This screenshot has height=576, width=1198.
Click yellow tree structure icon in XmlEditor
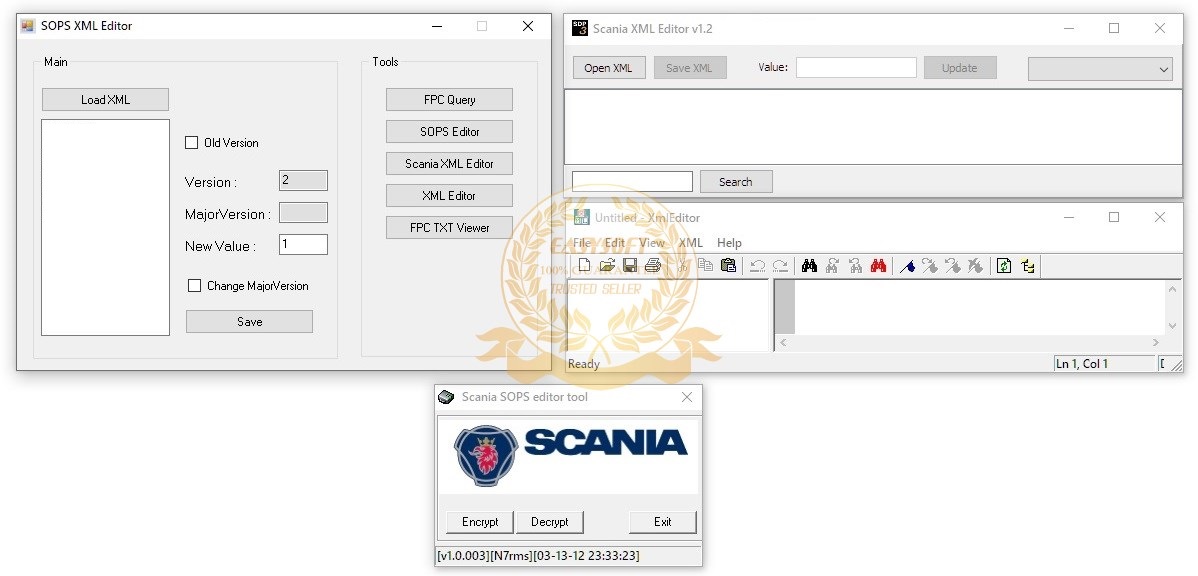point(1028,266)
